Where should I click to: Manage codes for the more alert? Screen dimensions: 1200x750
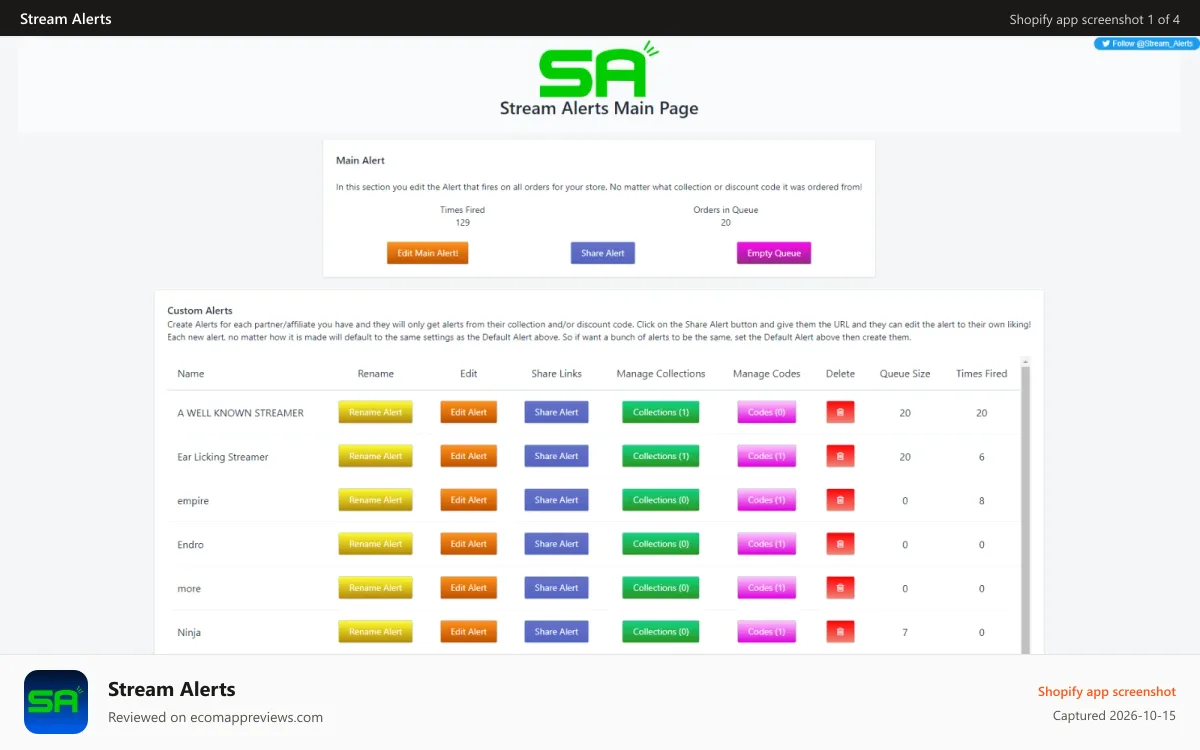pos(767,588)
